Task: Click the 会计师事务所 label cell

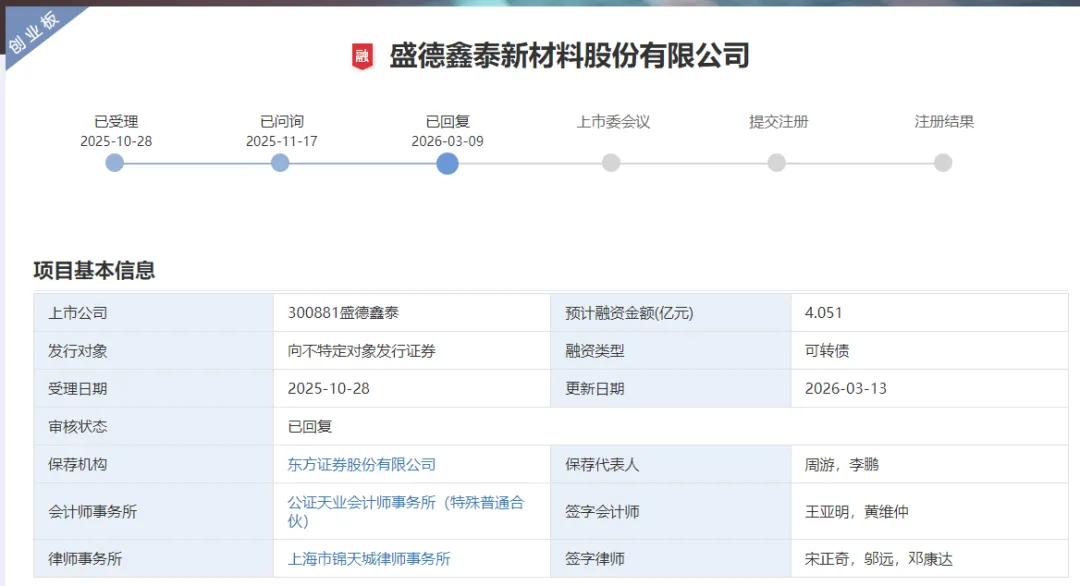Action: tap(154, 512)
